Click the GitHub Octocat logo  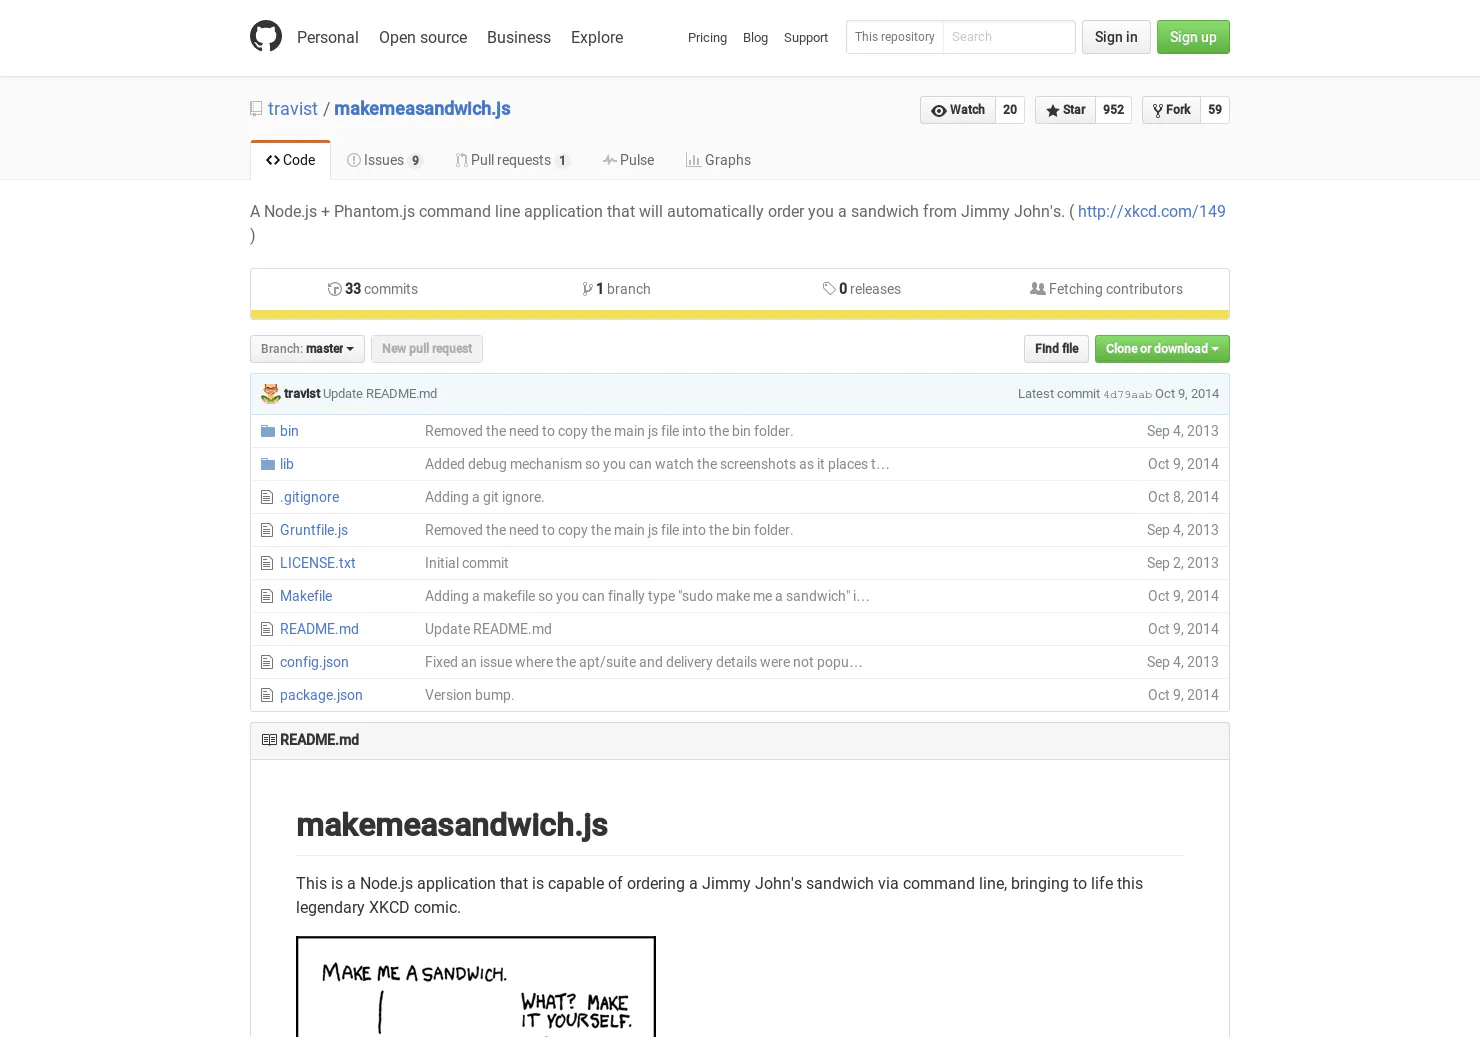click(x=266, y=37)
